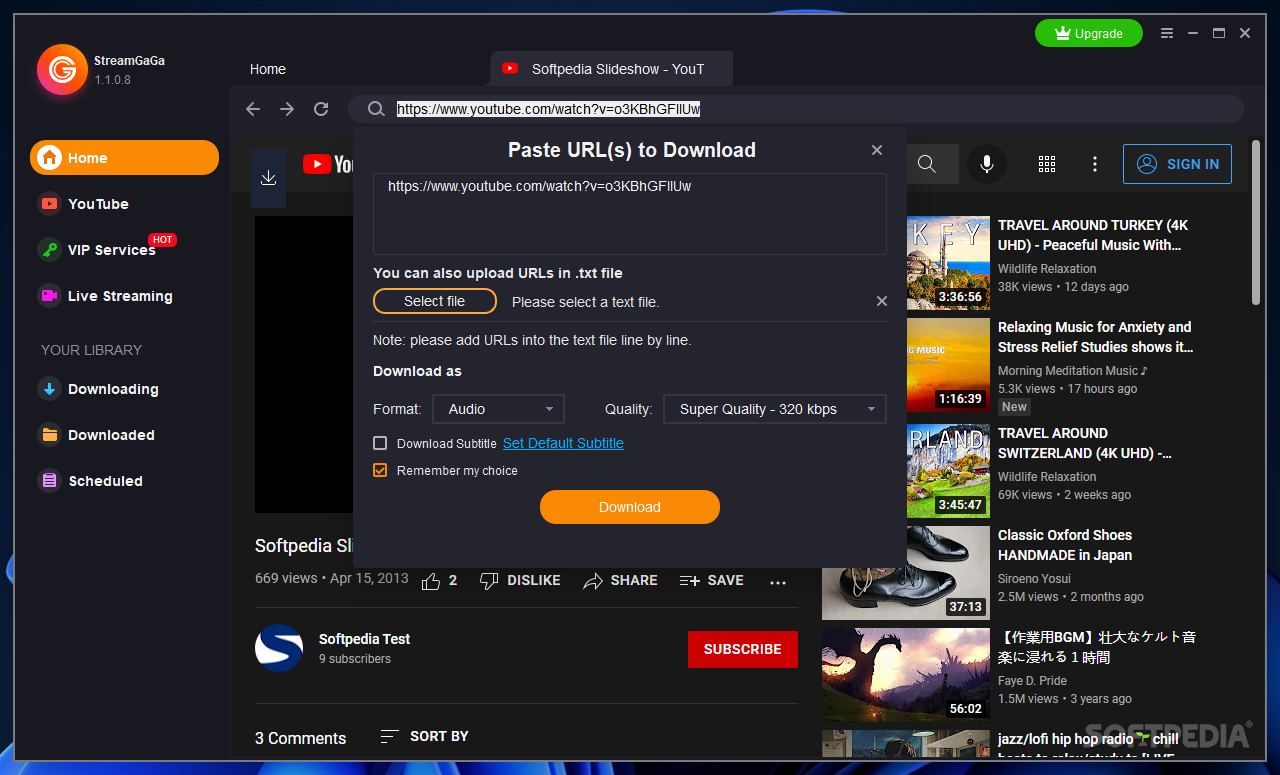Open Home in the sidebar
This screenshot has width=1280, height=775.
tap(124, 158)
